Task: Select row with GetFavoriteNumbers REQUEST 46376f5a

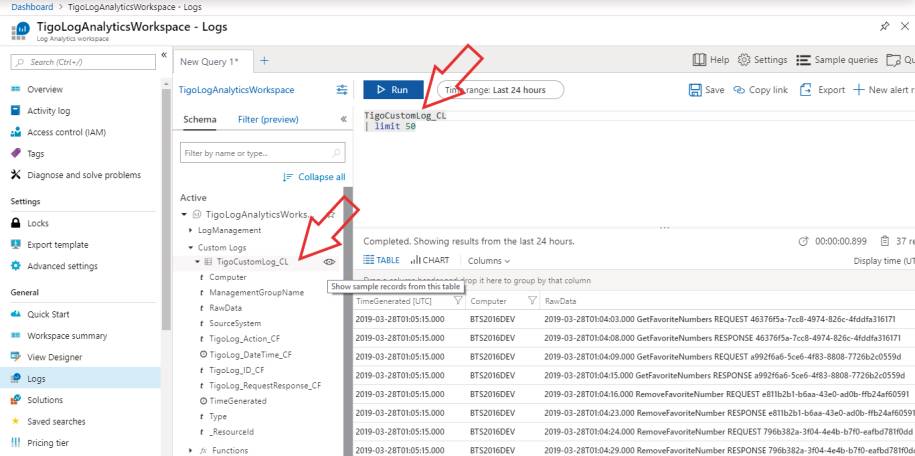Action: click(634, 319)
